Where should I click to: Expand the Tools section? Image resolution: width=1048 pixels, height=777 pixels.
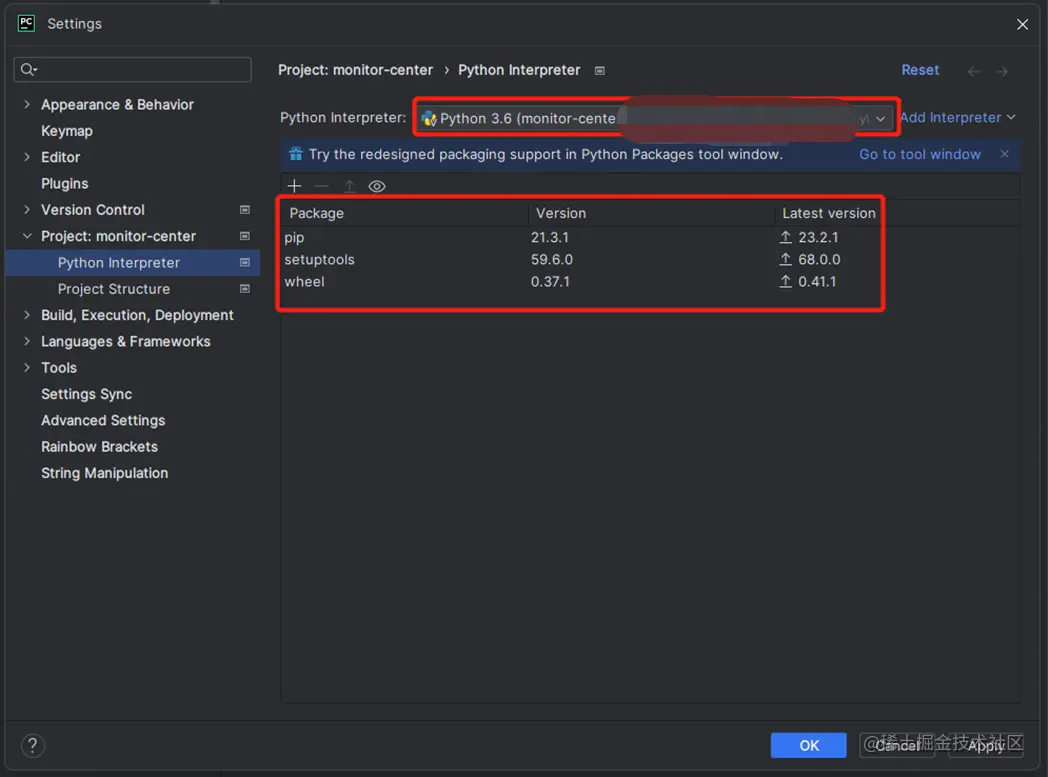27,367
